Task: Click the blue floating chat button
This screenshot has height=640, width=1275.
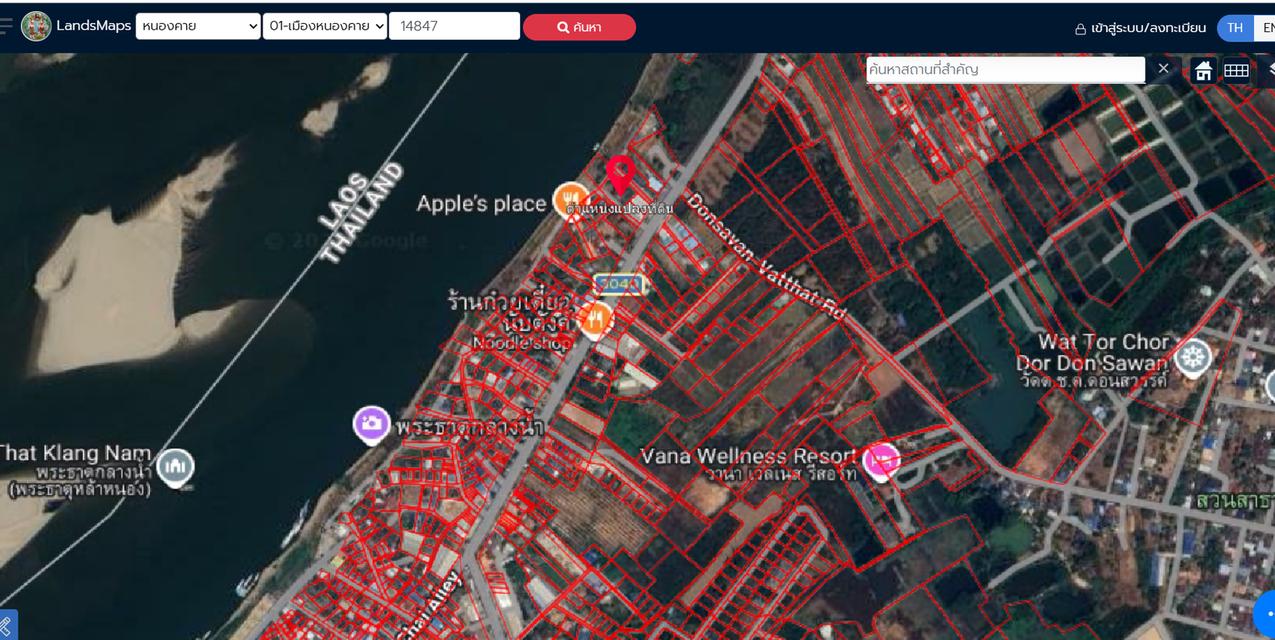Action: [1265, 614]
